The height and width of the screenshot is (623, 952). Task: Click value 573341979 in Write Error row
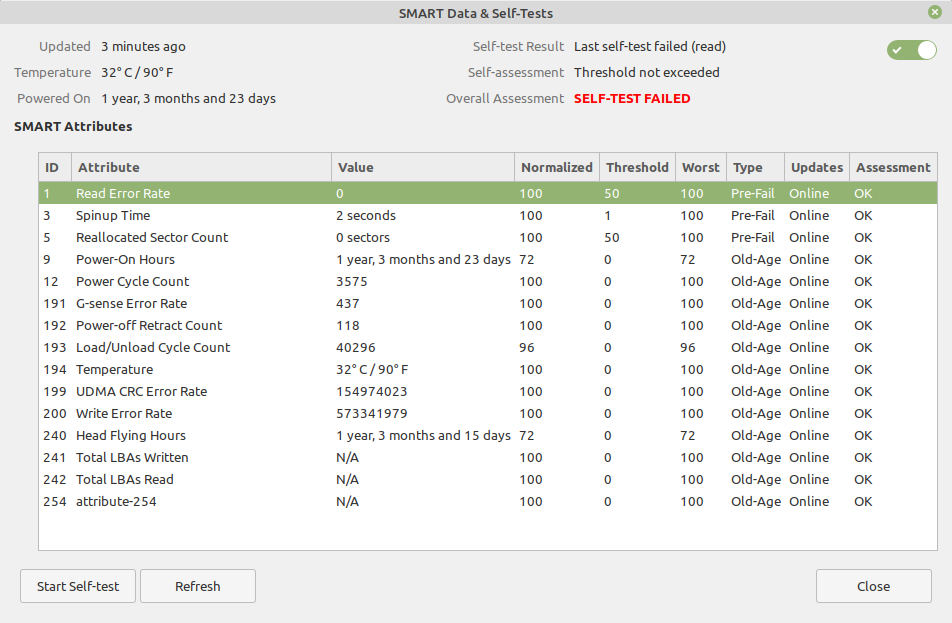pyautogui.click(x=372, y=414)
